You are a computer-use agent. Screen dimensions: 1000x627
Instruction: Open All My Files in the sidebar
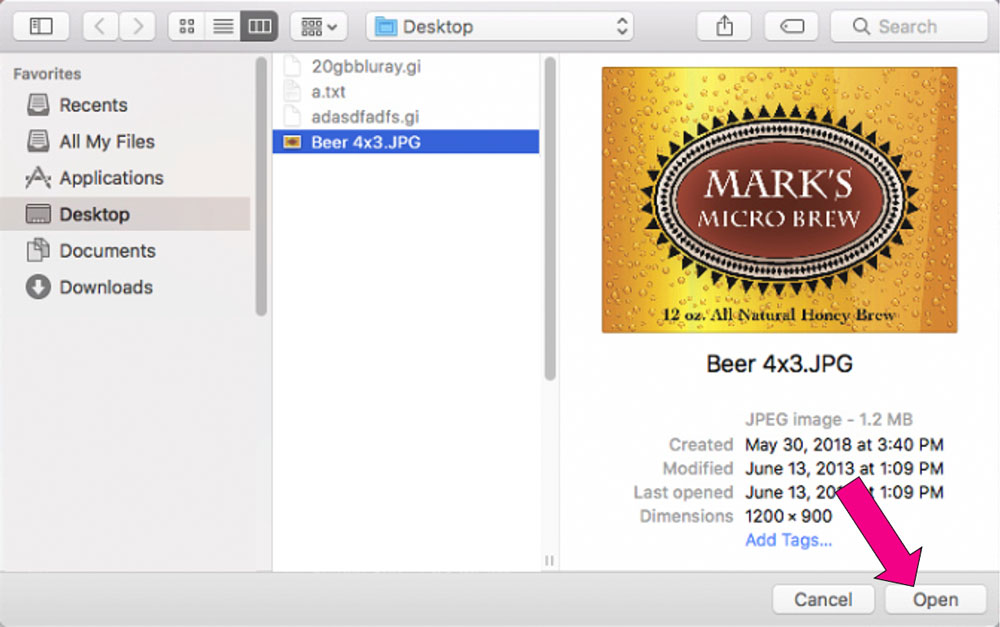[125, 142]
